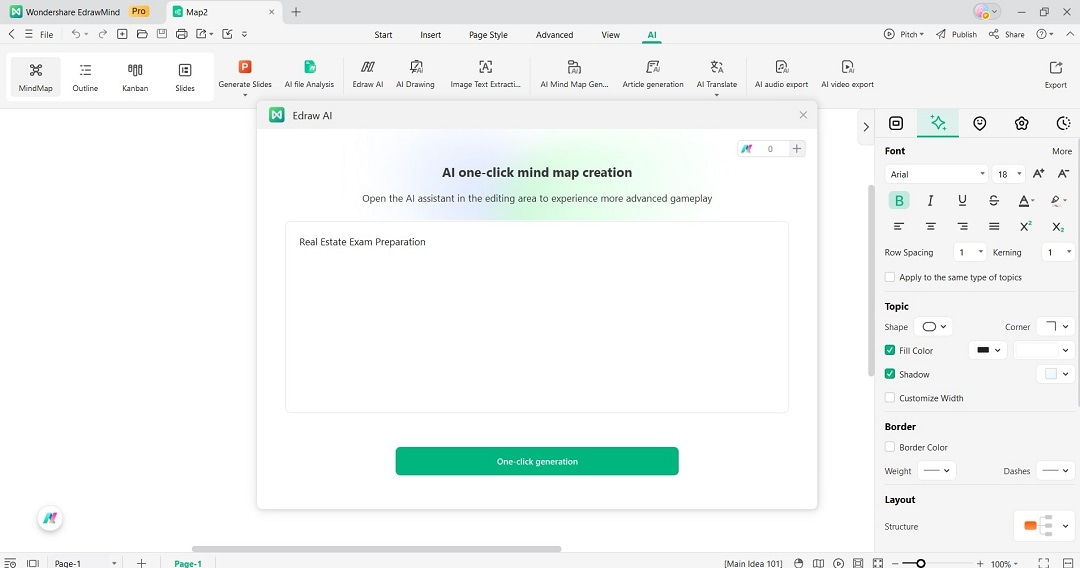This screenshot has height=568, width=1080.
Task: Open Article generation tool
Action: [653, 74]
